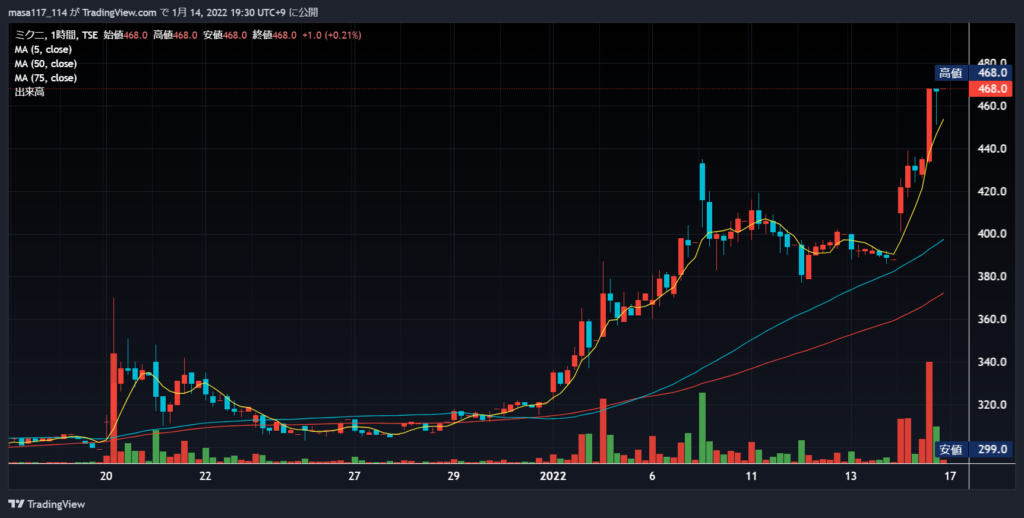Click the tall red candle reaching 468
The width and height of the screenshot is (1024, 518).
(x=929, y=125)
